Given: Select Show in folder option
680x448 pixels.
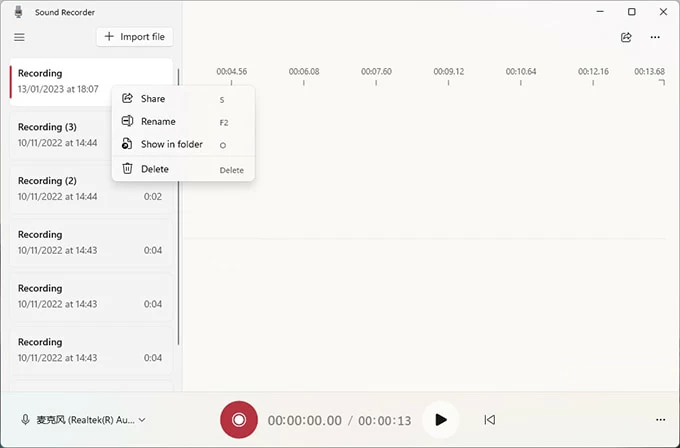Looking at the screenshot, I should click(x=171, y=144).
